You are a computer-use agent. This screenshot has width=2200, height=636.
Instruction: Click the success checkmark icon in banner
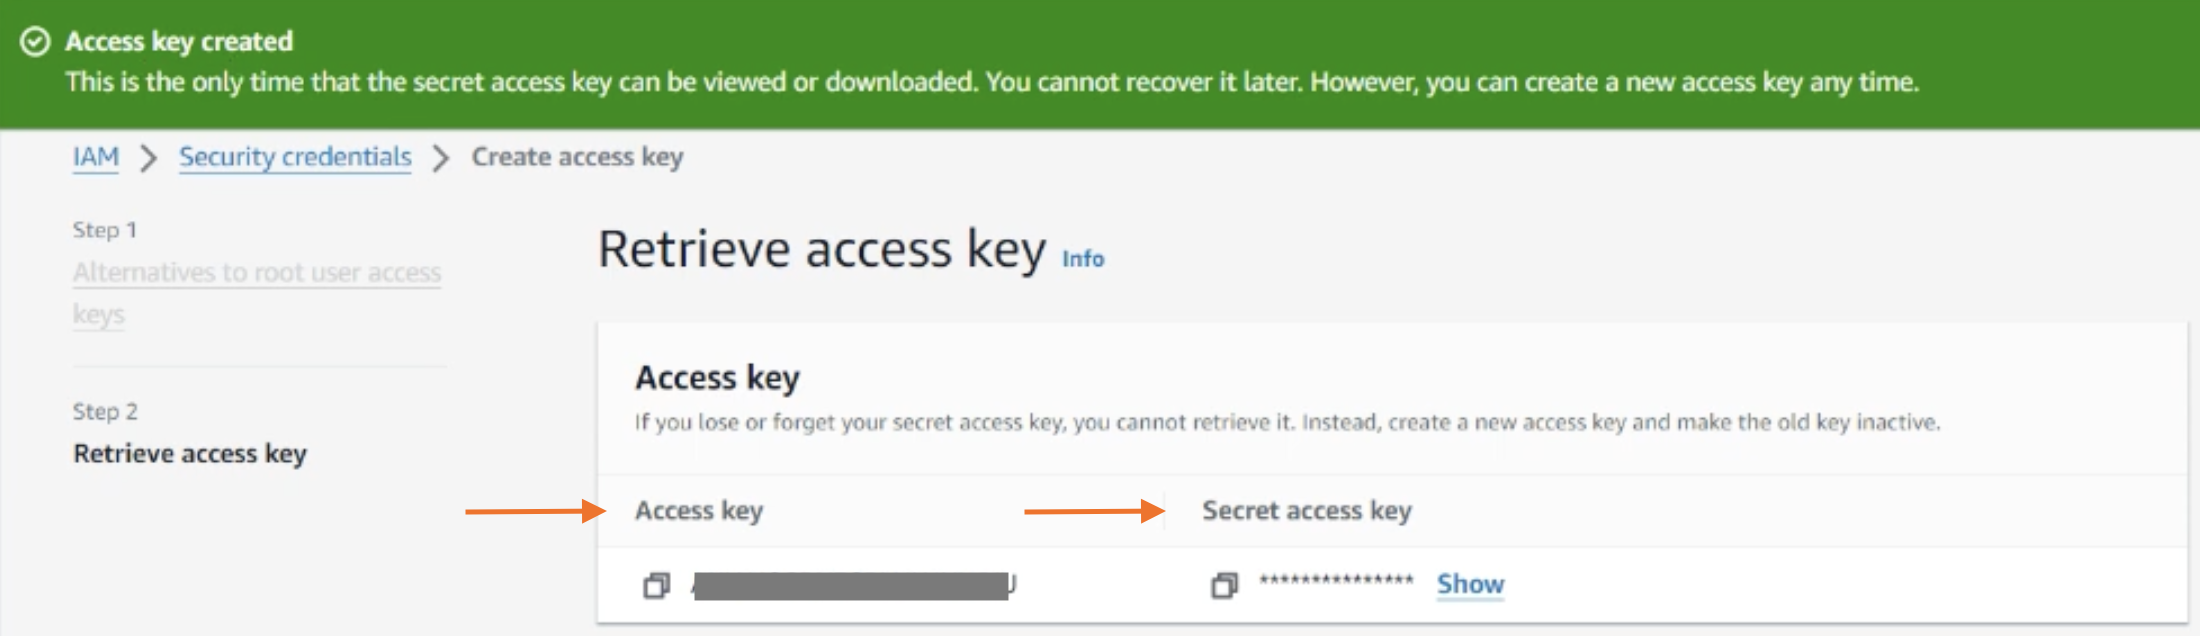point(35,42)
